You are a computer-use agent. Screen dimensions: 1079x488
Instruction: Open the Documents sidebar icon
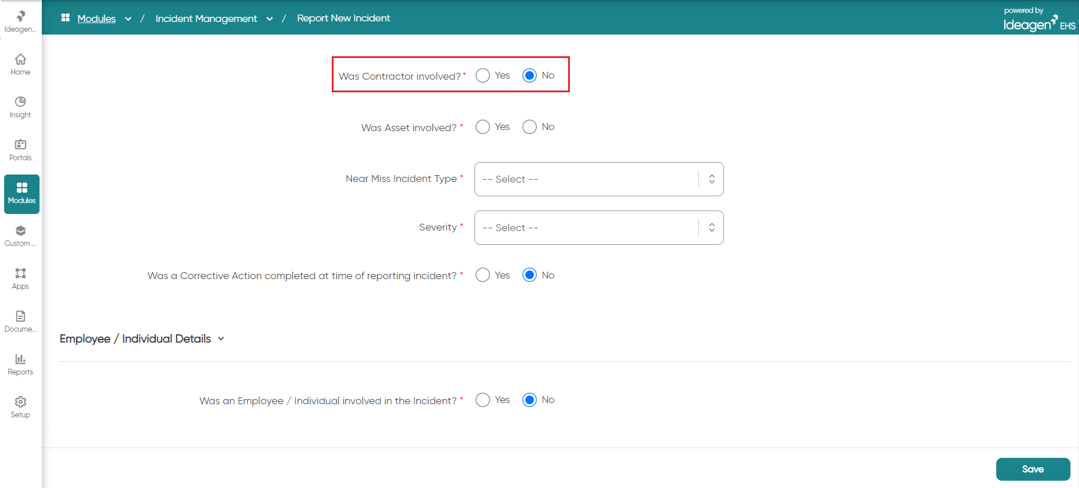pos(21,316)
